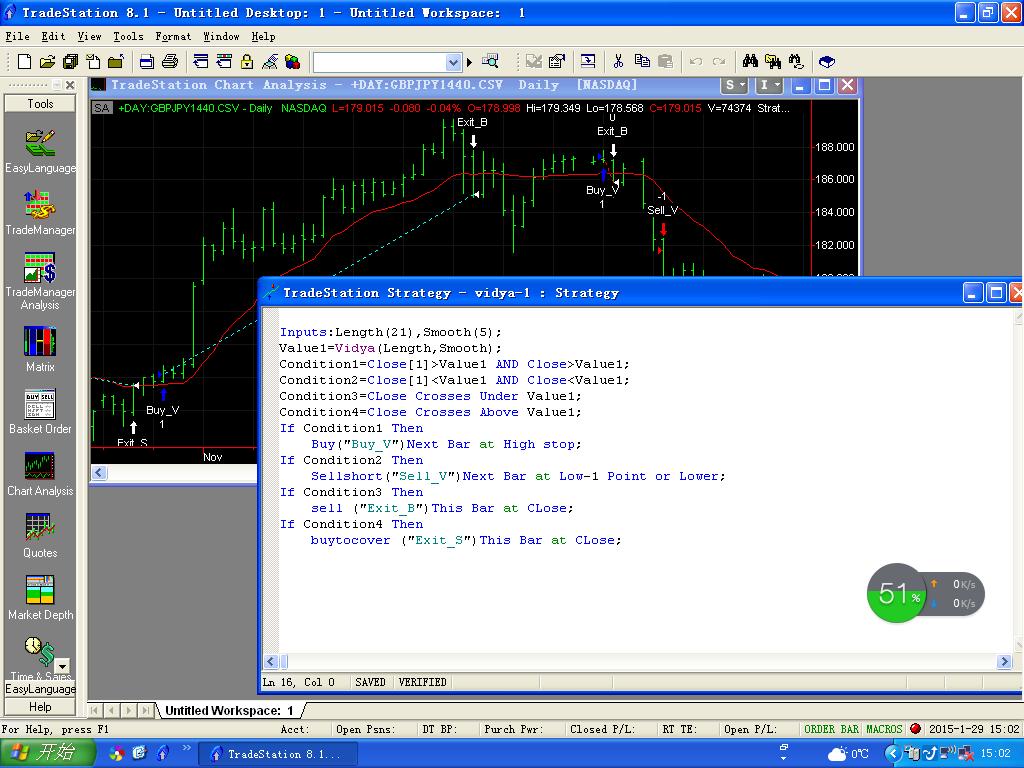Click the taskbar clock 15:02
The image size is (1024, 768).
pyautogui.click(x=995, y=754)
